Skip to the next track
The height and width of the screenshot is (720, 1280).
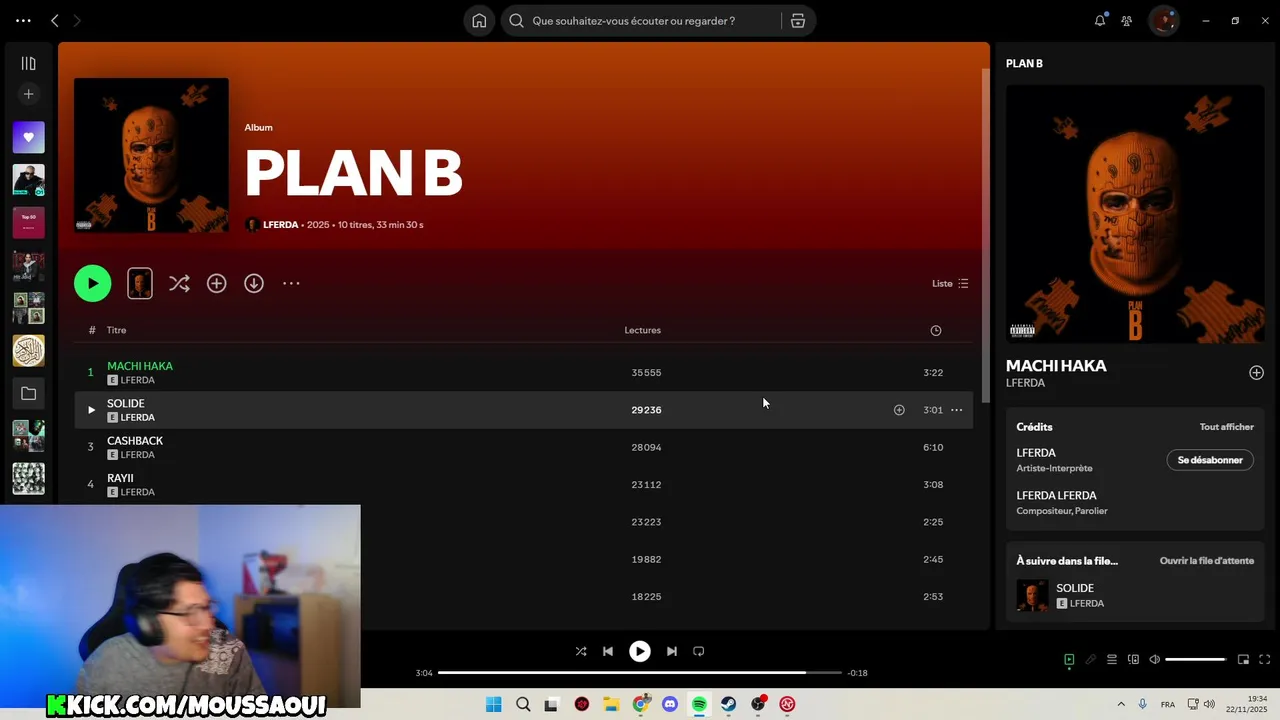pos(672,651)
